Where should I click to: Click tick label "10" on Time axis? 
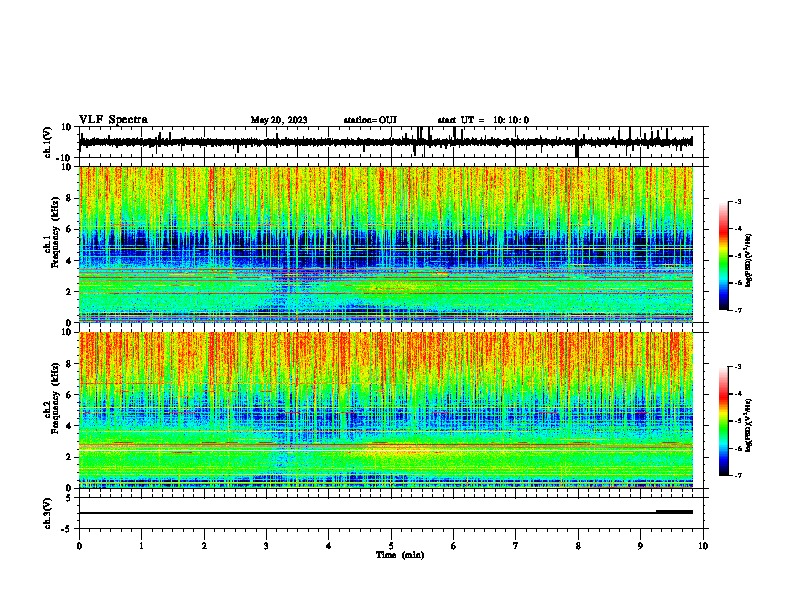pos(703,546)
